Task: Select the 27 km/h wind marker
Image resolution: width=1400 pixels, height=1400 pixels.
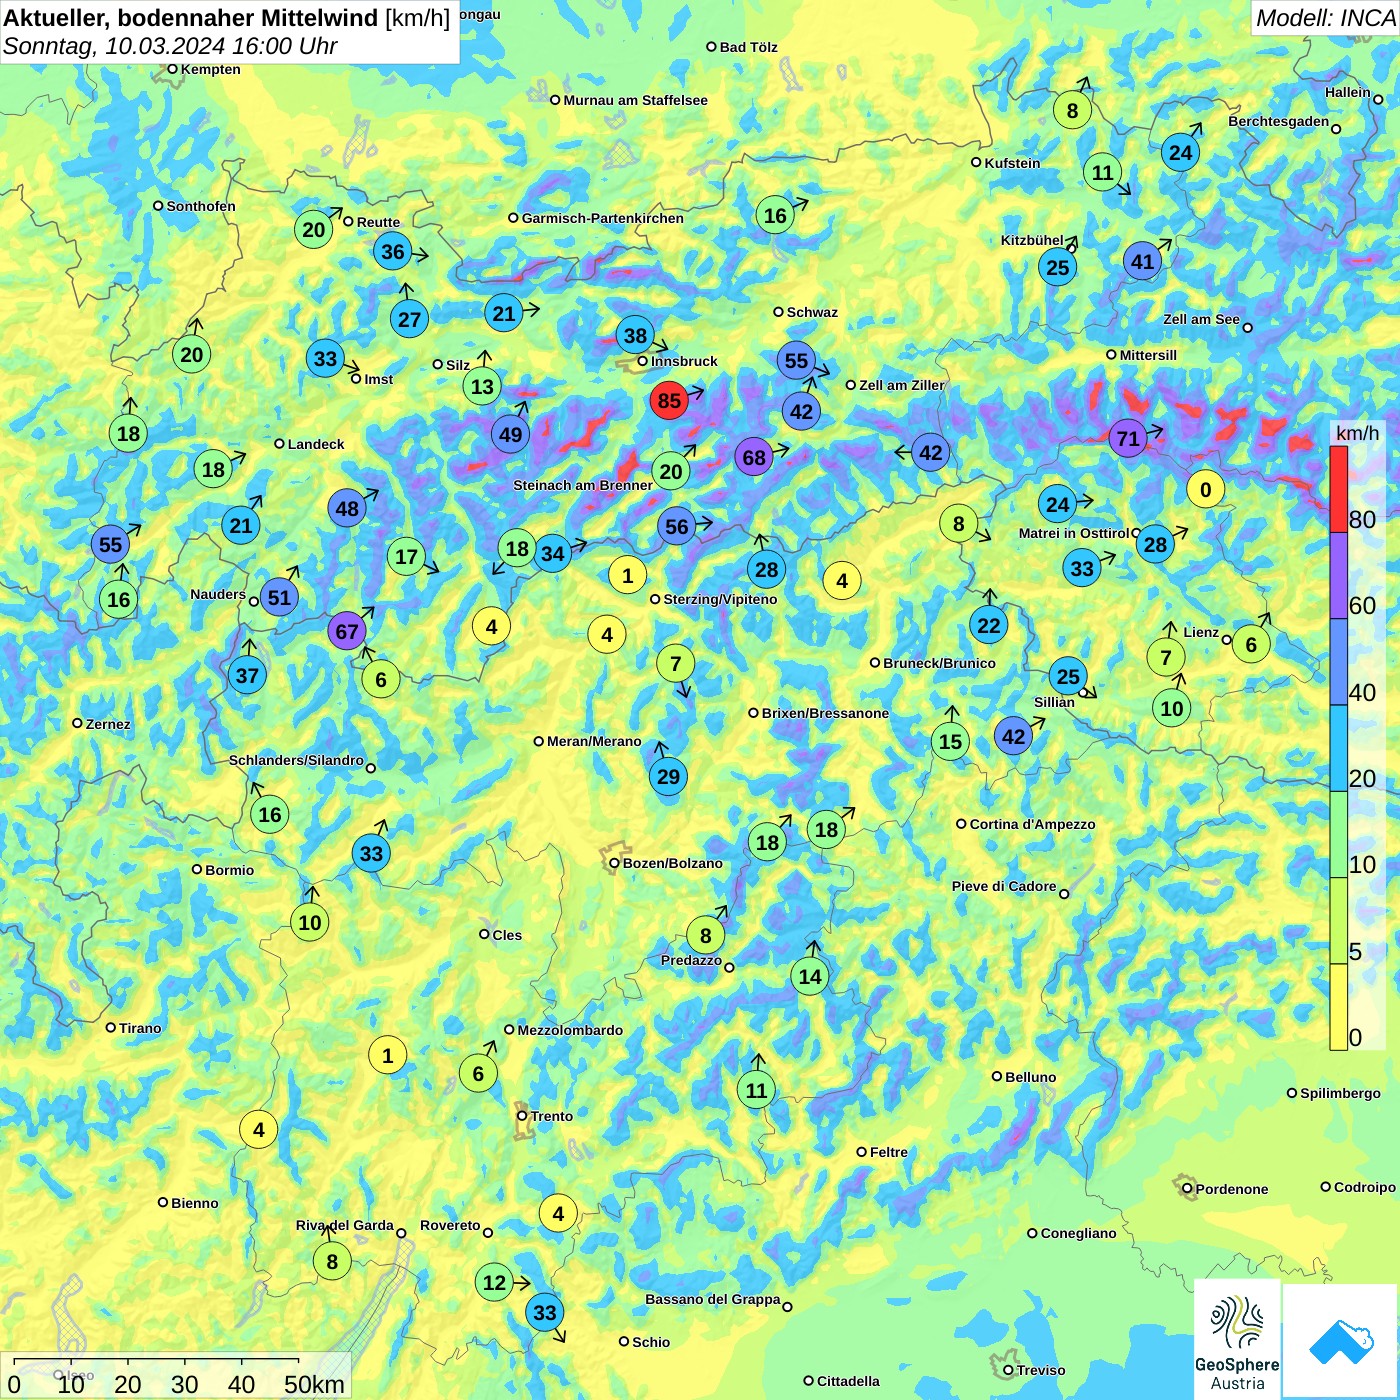Action: (x=410, y=319)
